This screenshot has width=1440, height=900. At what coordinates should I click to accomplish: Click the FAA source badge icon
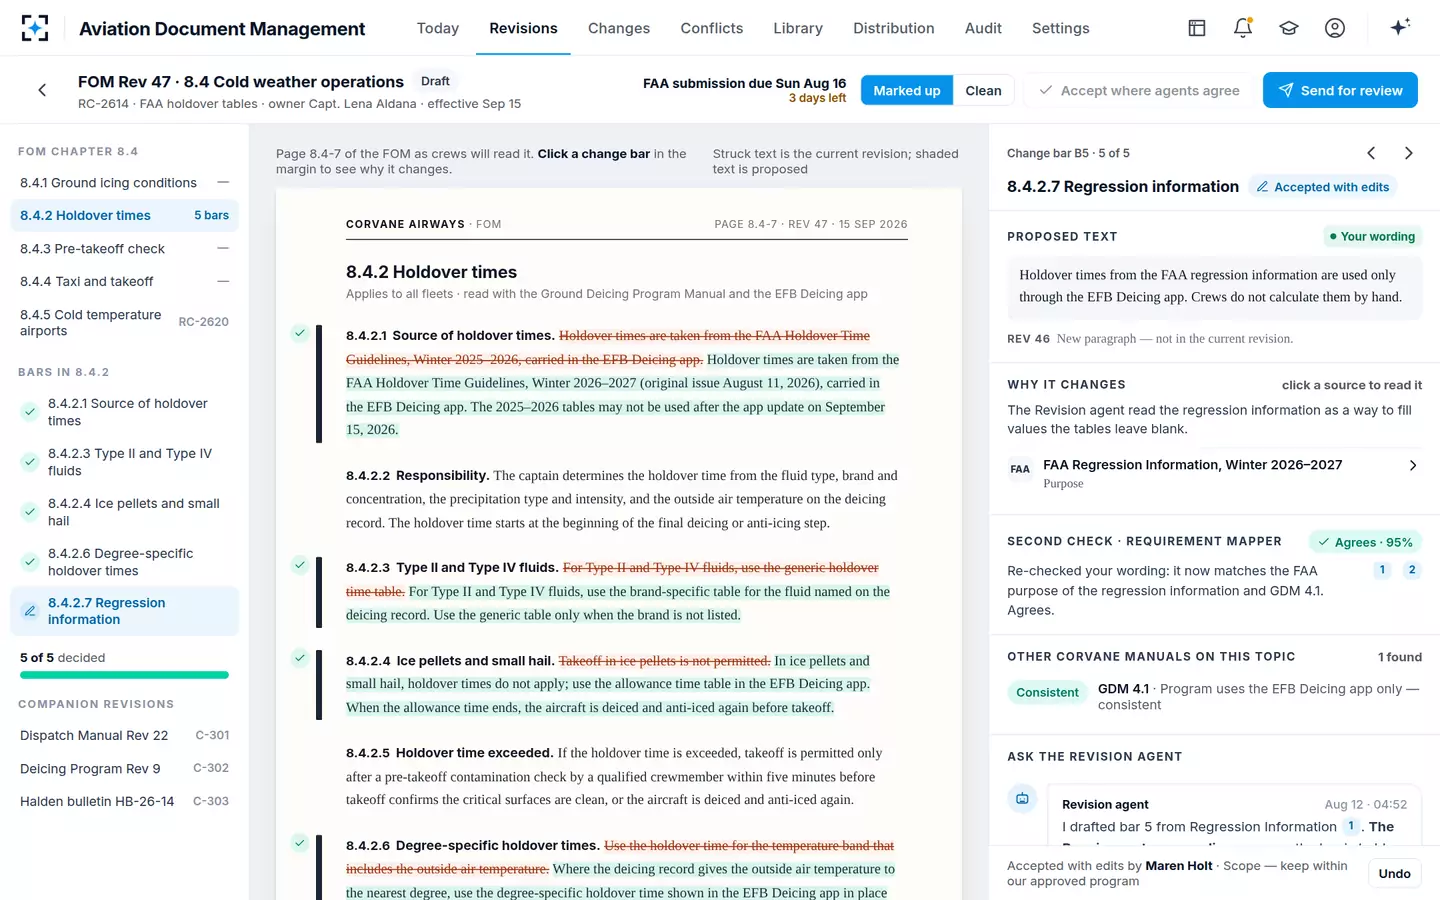[x=1020, y=469]
